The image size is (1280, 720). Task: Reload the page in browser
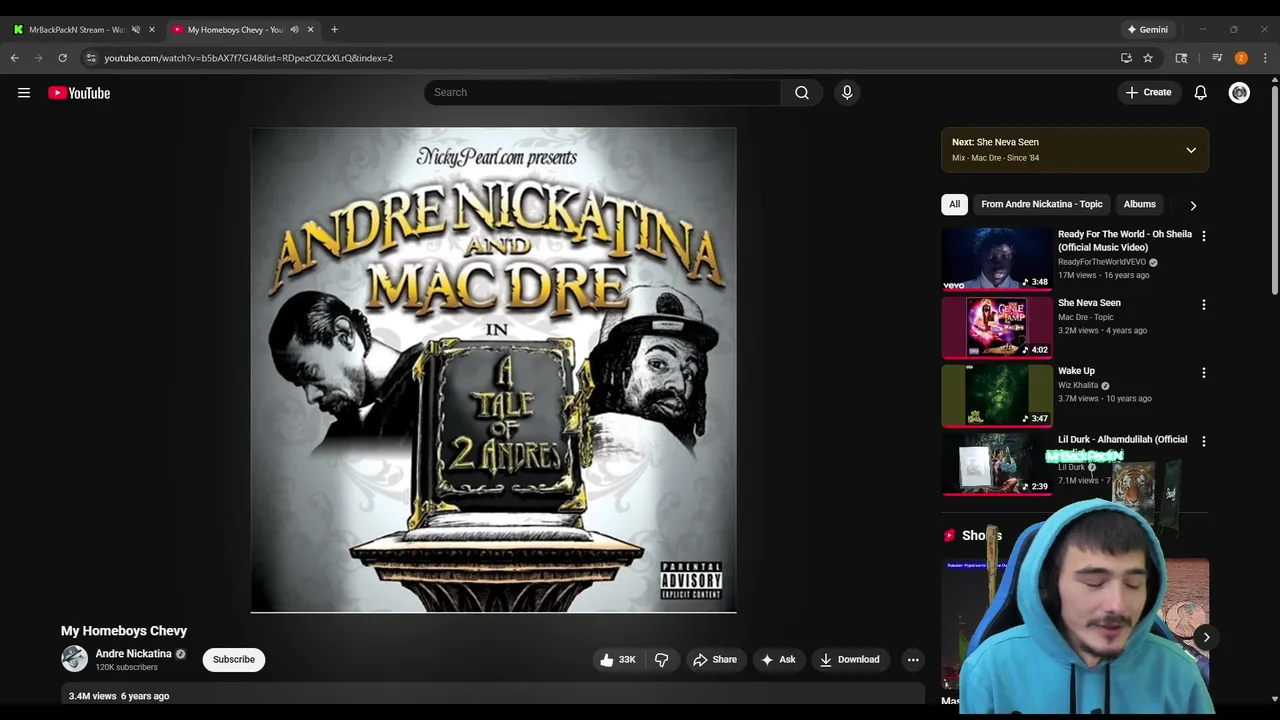click(x=62, y=58)
